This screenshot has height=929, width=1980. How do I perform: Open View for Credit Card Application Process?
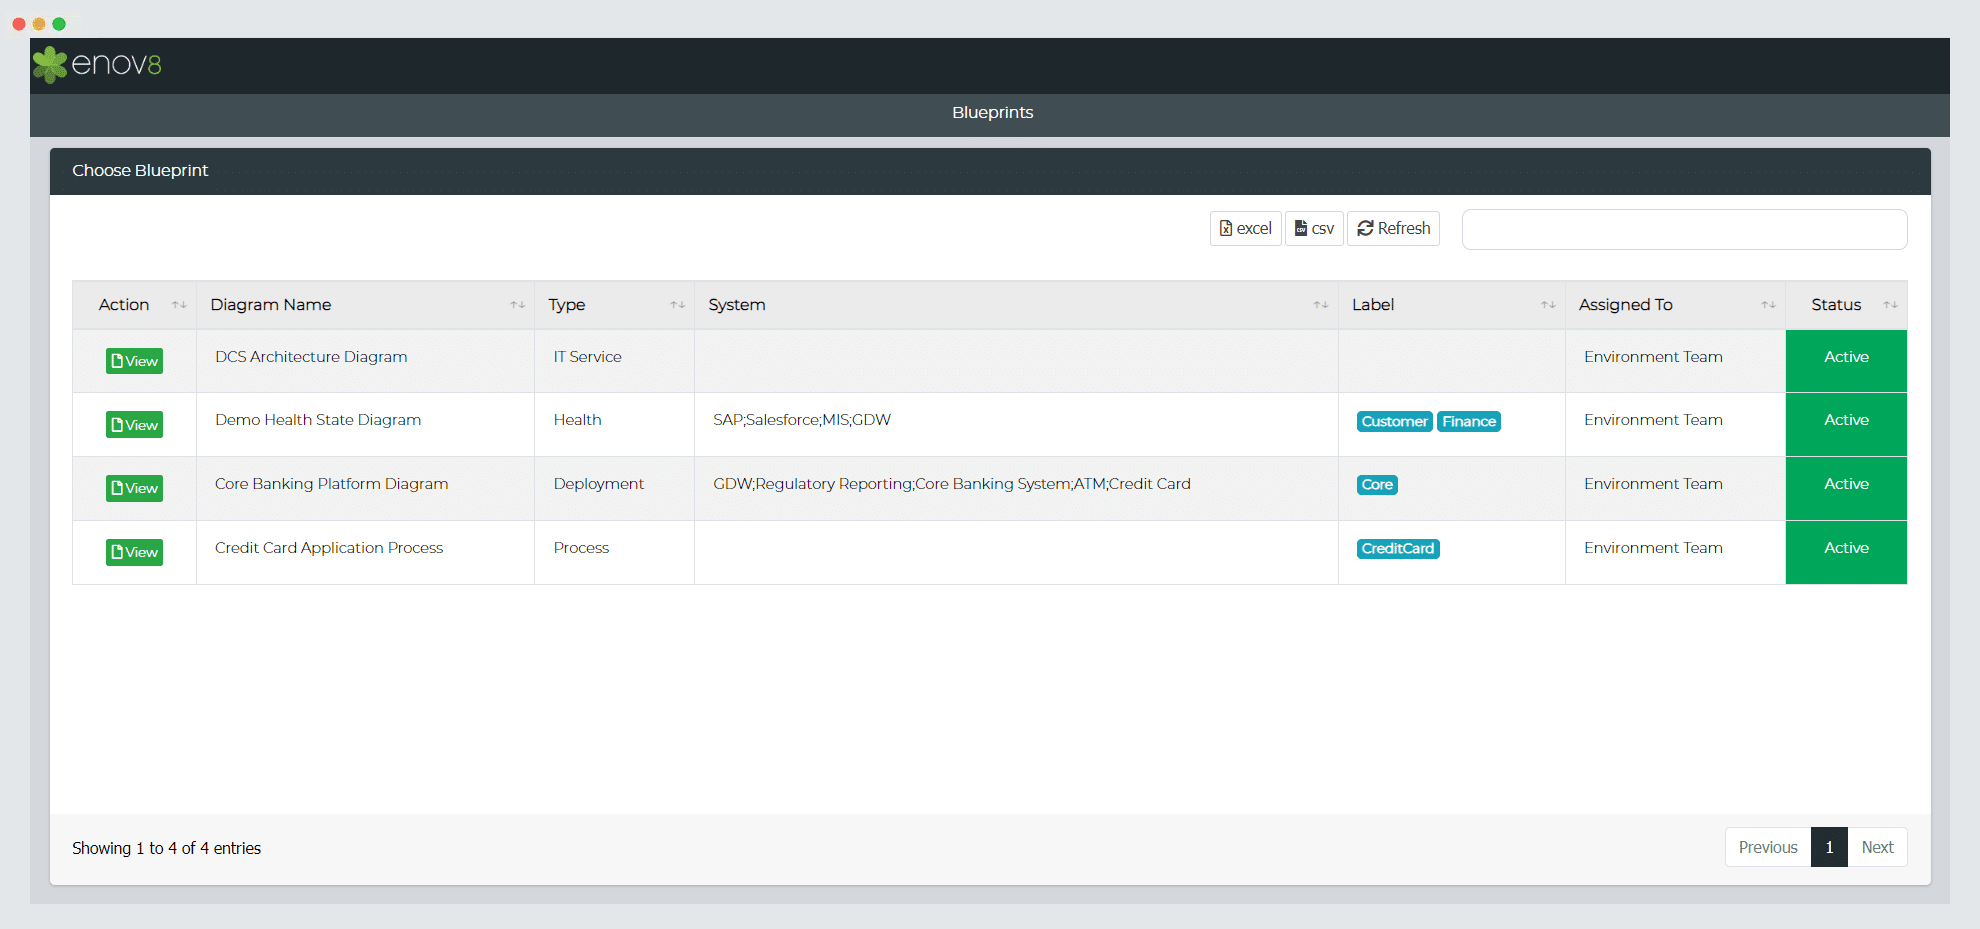tap(134, 552)
